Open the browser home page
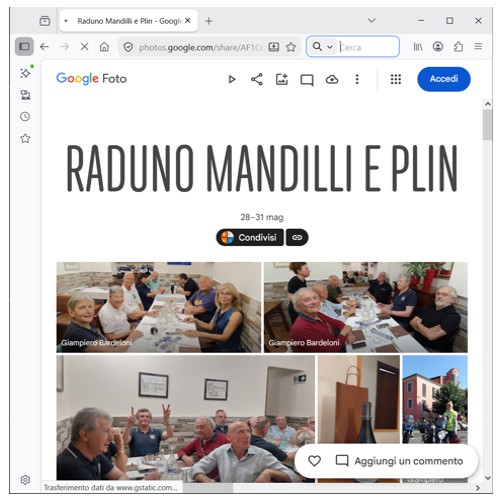Viewport: 500px width, 500px height. point(104,47)
